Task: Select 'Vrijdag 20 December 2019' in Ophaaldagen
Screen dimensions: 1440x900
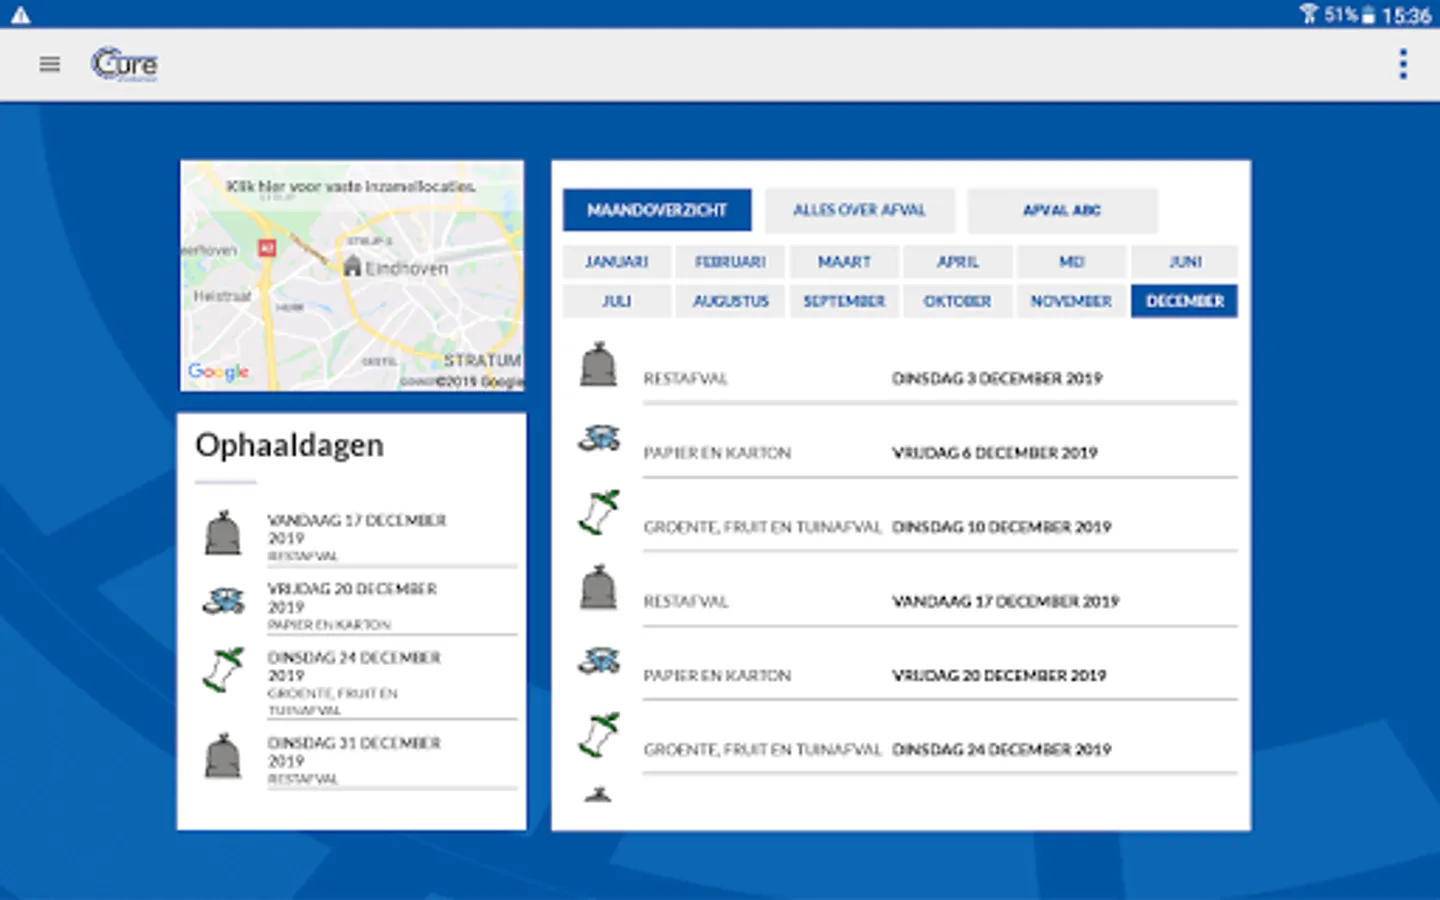Action: [352, 598]
